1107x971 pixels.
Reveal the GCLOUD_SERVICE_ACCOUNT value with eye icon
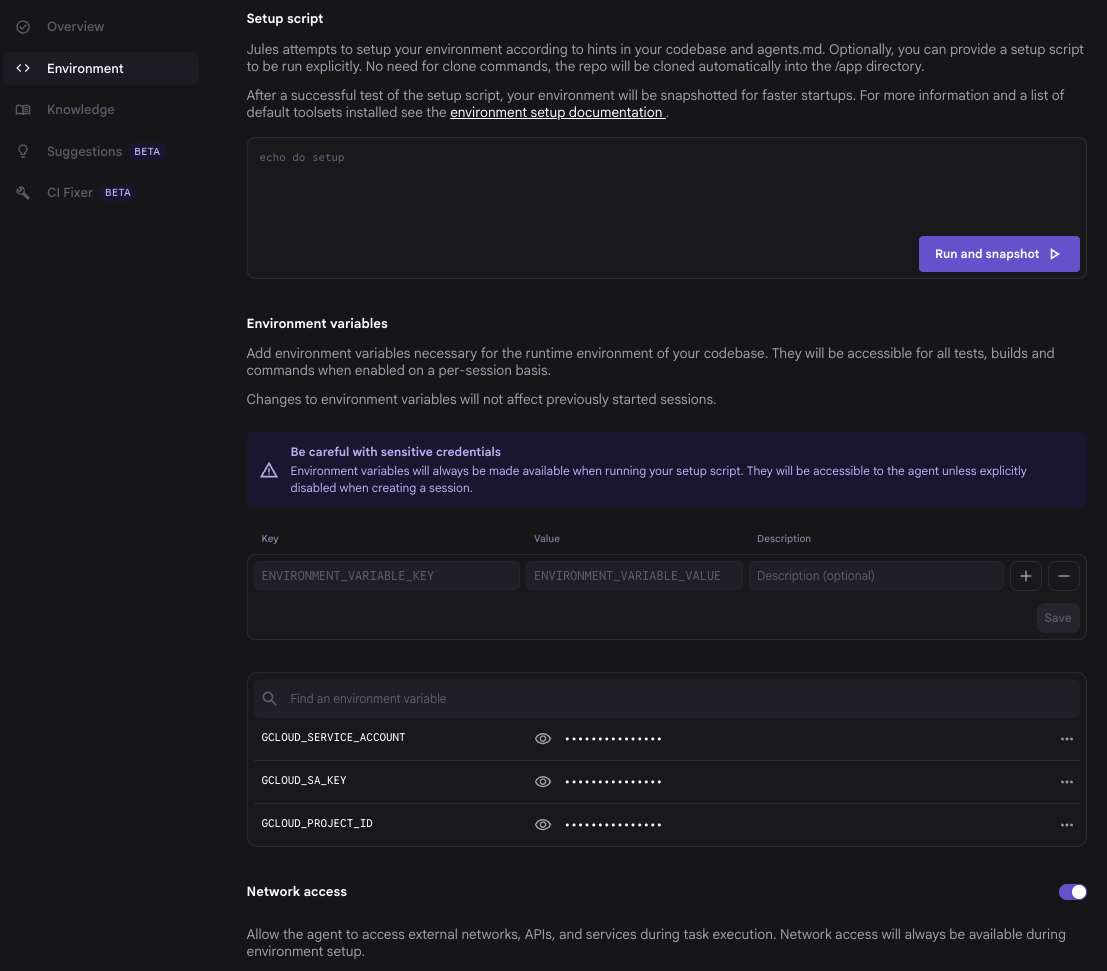pos(543,739)
